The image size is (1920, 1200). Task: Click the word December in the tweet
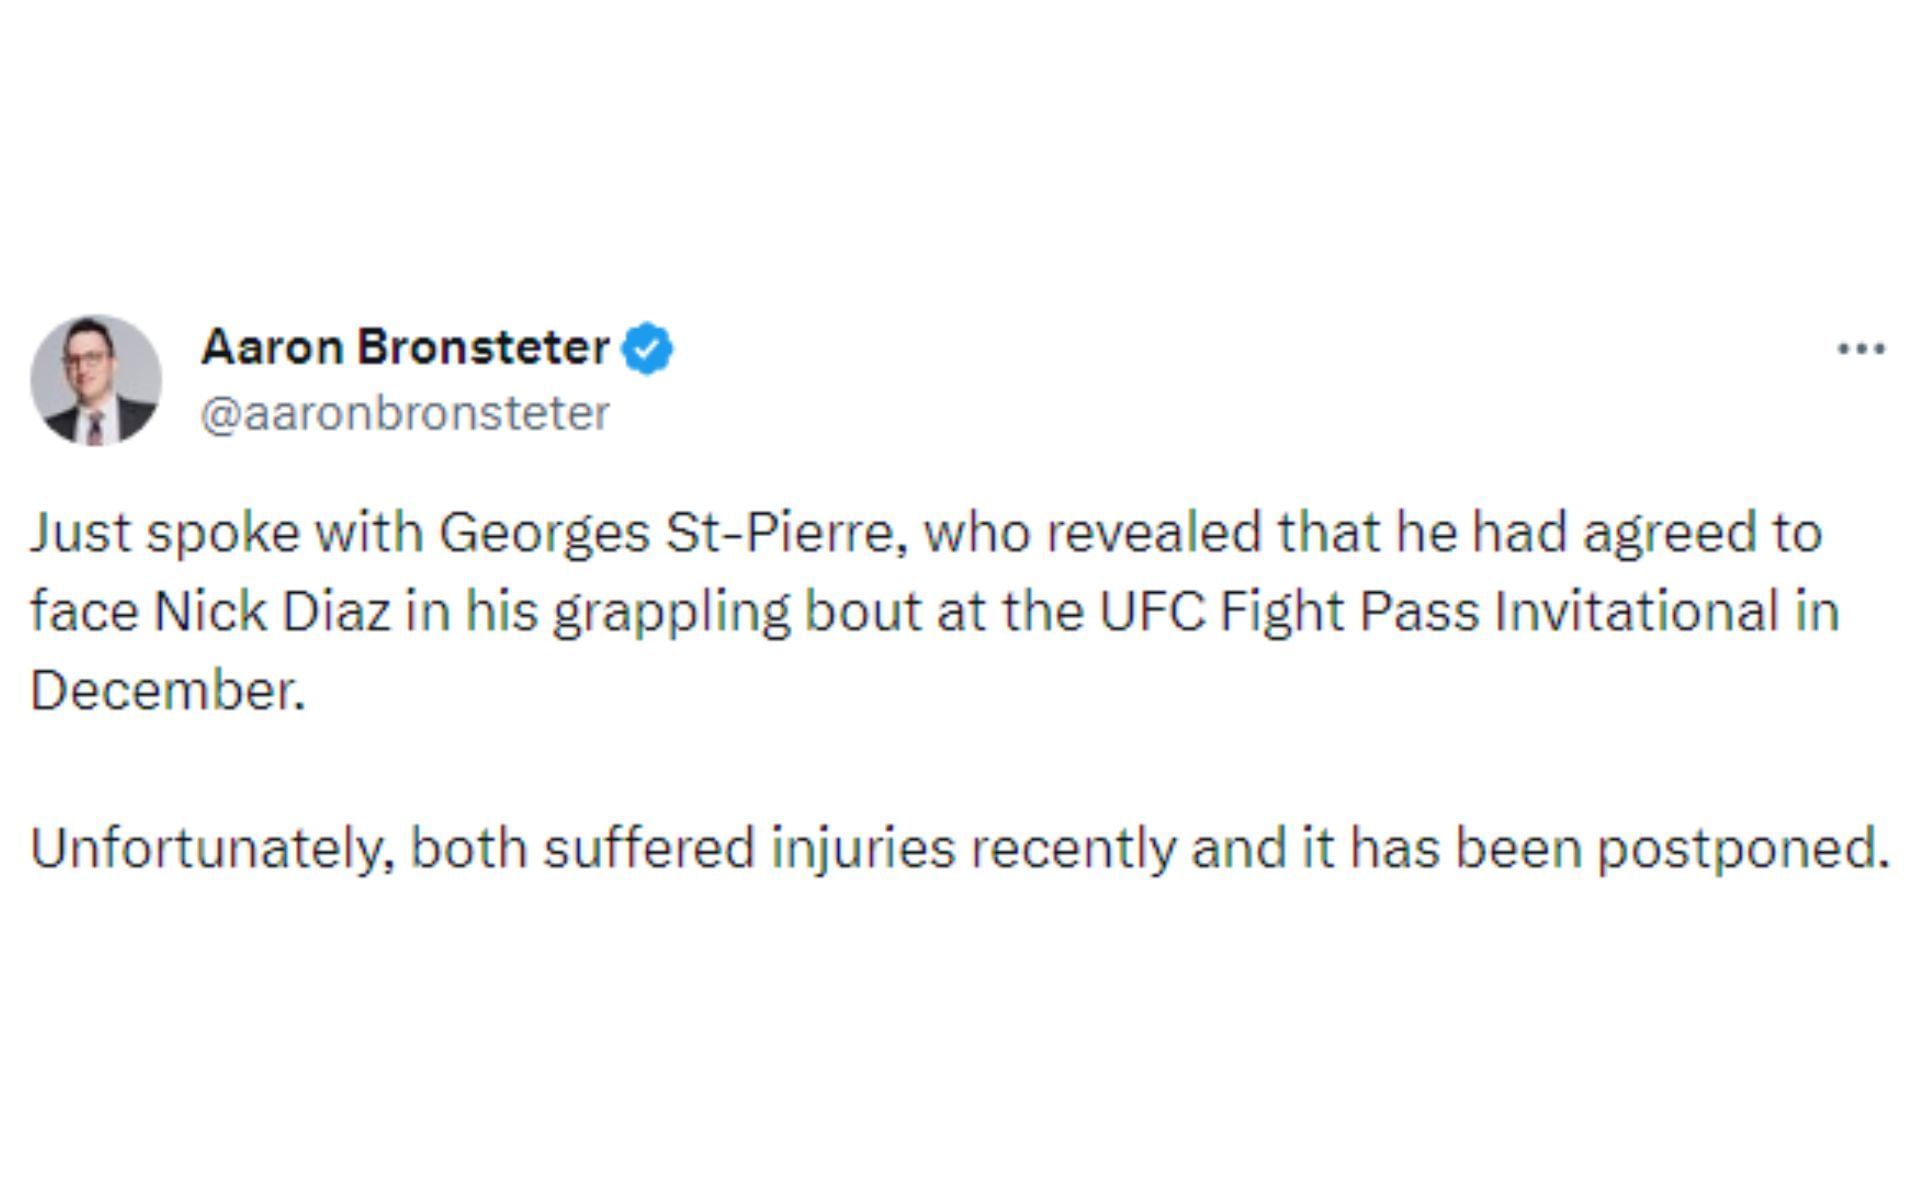pyautogui.click(x=167, y=690)
